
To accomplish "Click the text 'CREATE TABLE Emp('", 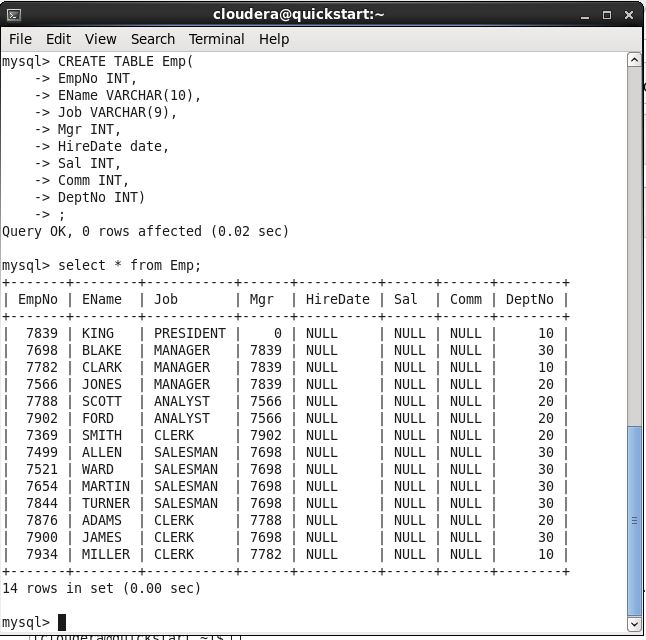I will click(x=125, y=61).
